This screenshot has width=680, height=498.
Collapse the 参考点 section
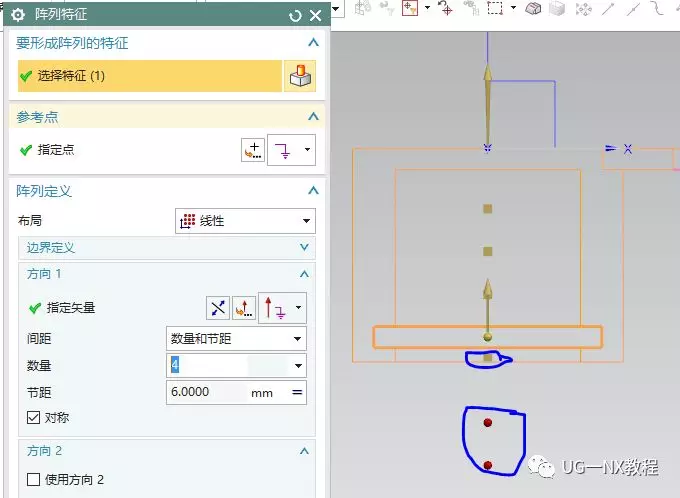coord(314,116)
